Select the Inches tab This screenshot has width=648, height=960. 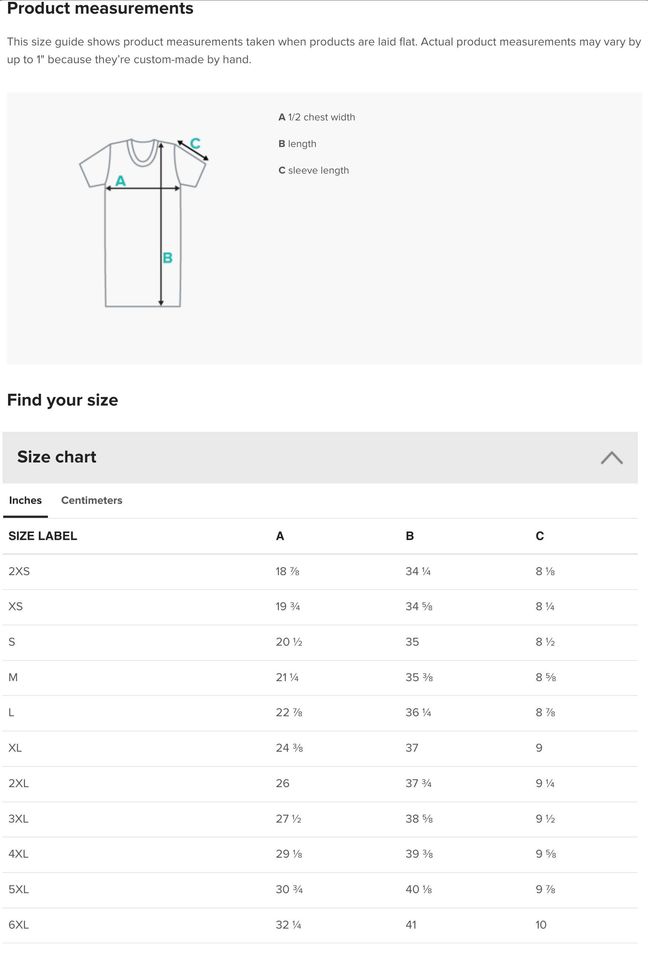click(26, 500)
